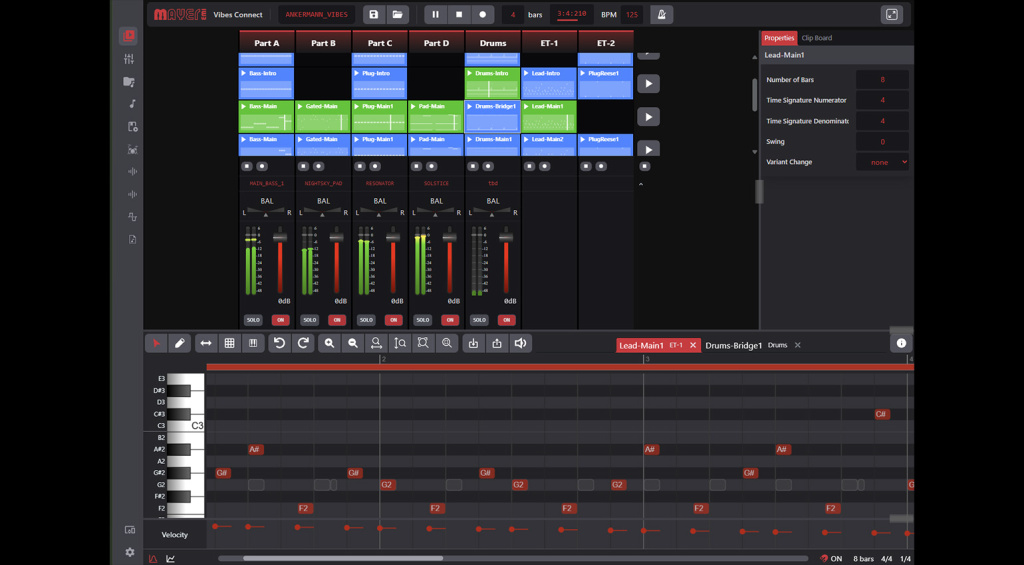Apply vertical zoom fit
Image resolution: width=1024 pixels, height=565 pixels.
tap(400, 343)
